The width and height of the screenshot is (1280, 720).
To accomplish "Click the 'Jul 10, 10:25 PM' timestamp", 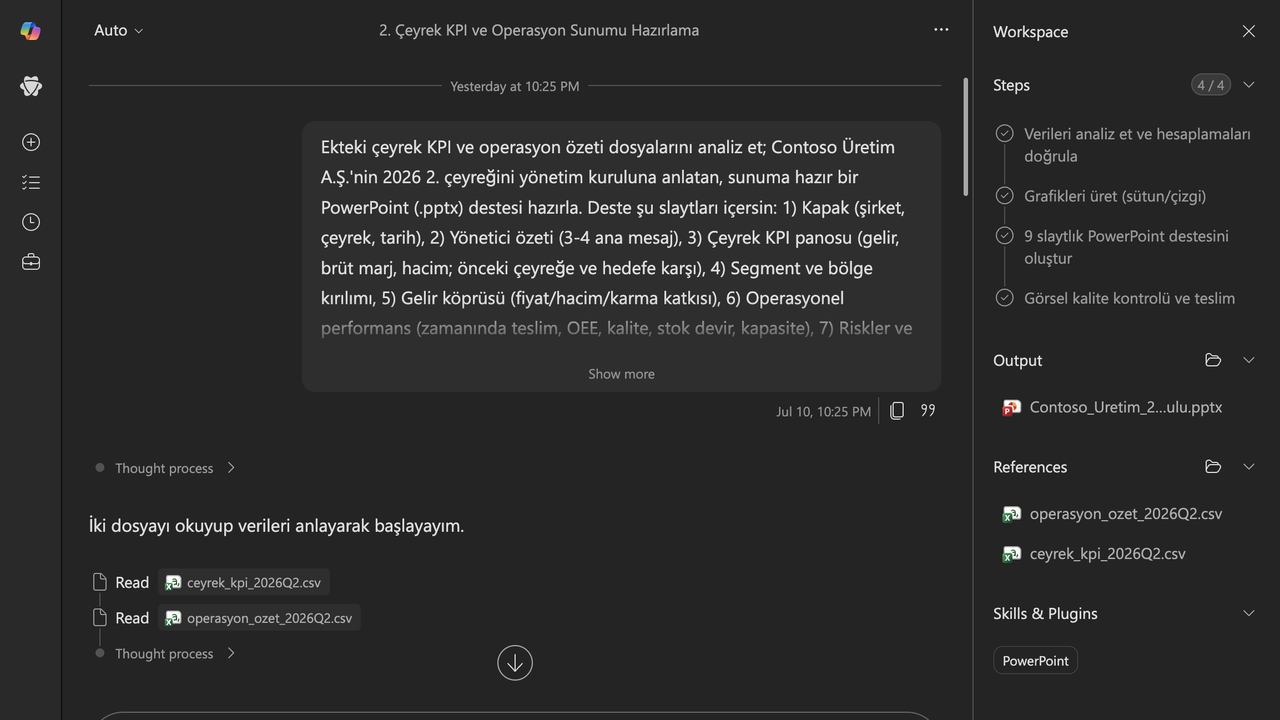I will (823, 411).
